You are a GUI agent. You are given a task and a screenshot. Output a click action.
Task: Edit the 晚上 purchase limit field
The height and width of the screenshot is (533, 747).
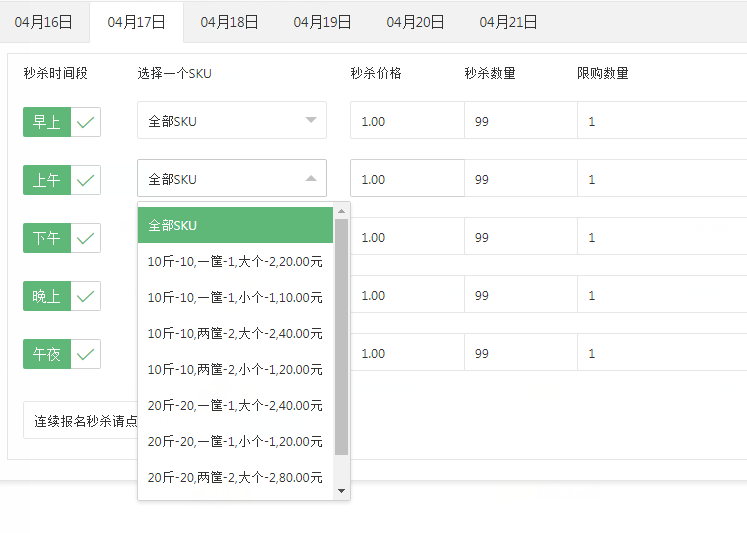coord(662,294)
